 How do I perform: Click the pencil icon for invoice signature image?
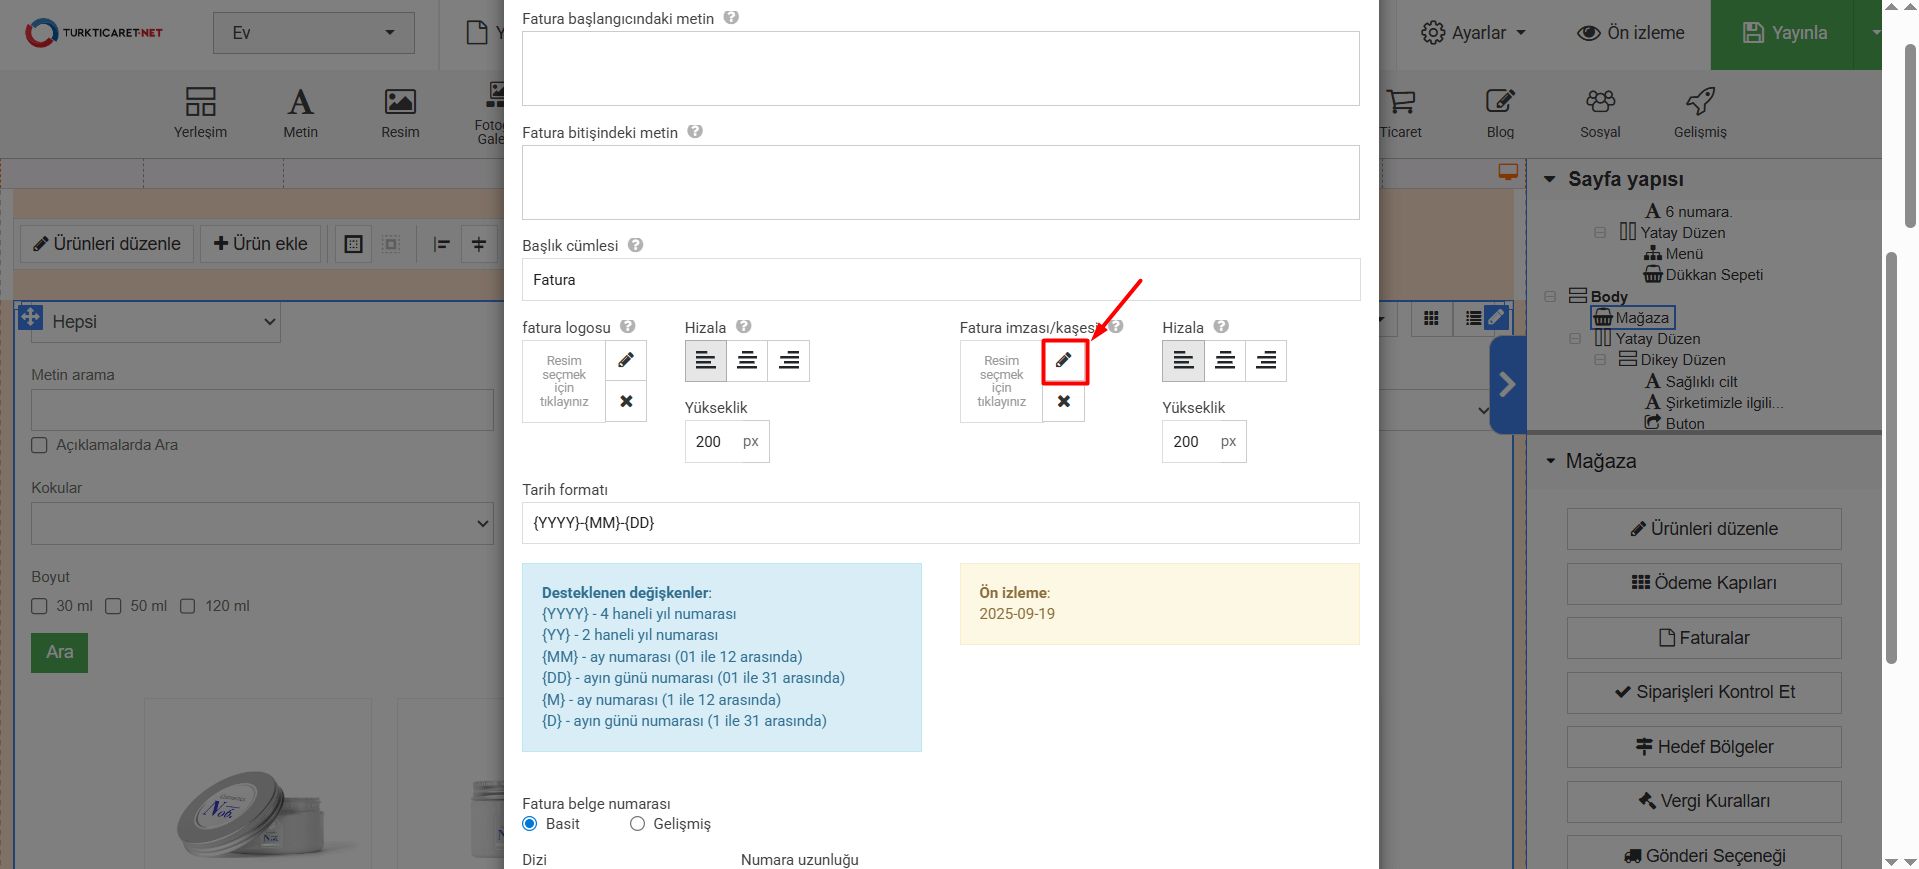(1064, 361)
